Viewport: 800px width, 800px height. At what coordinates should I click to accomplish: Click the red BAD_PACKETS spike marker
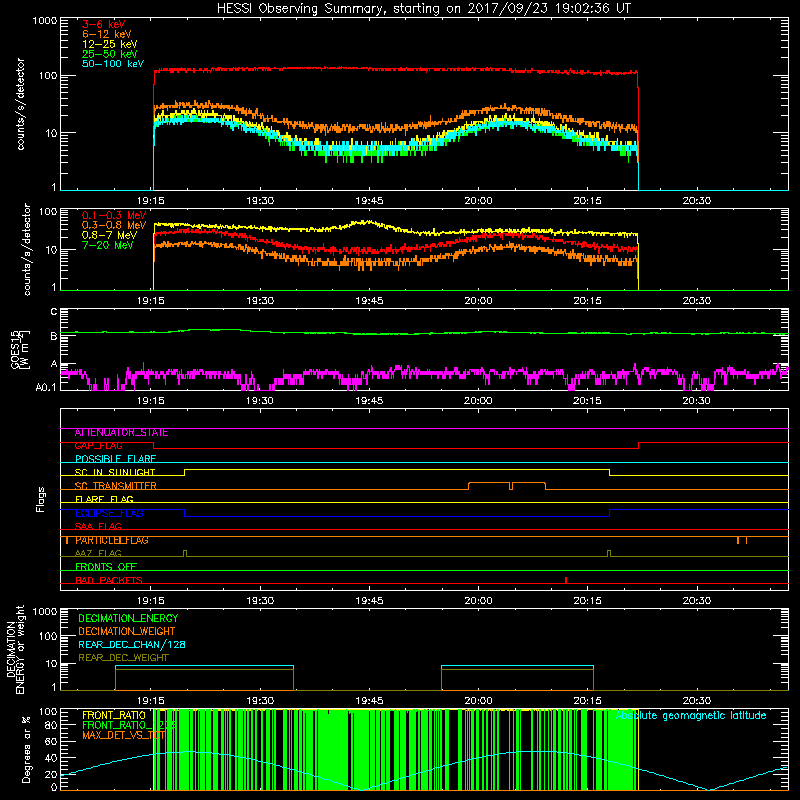click(x=566, y=580)
